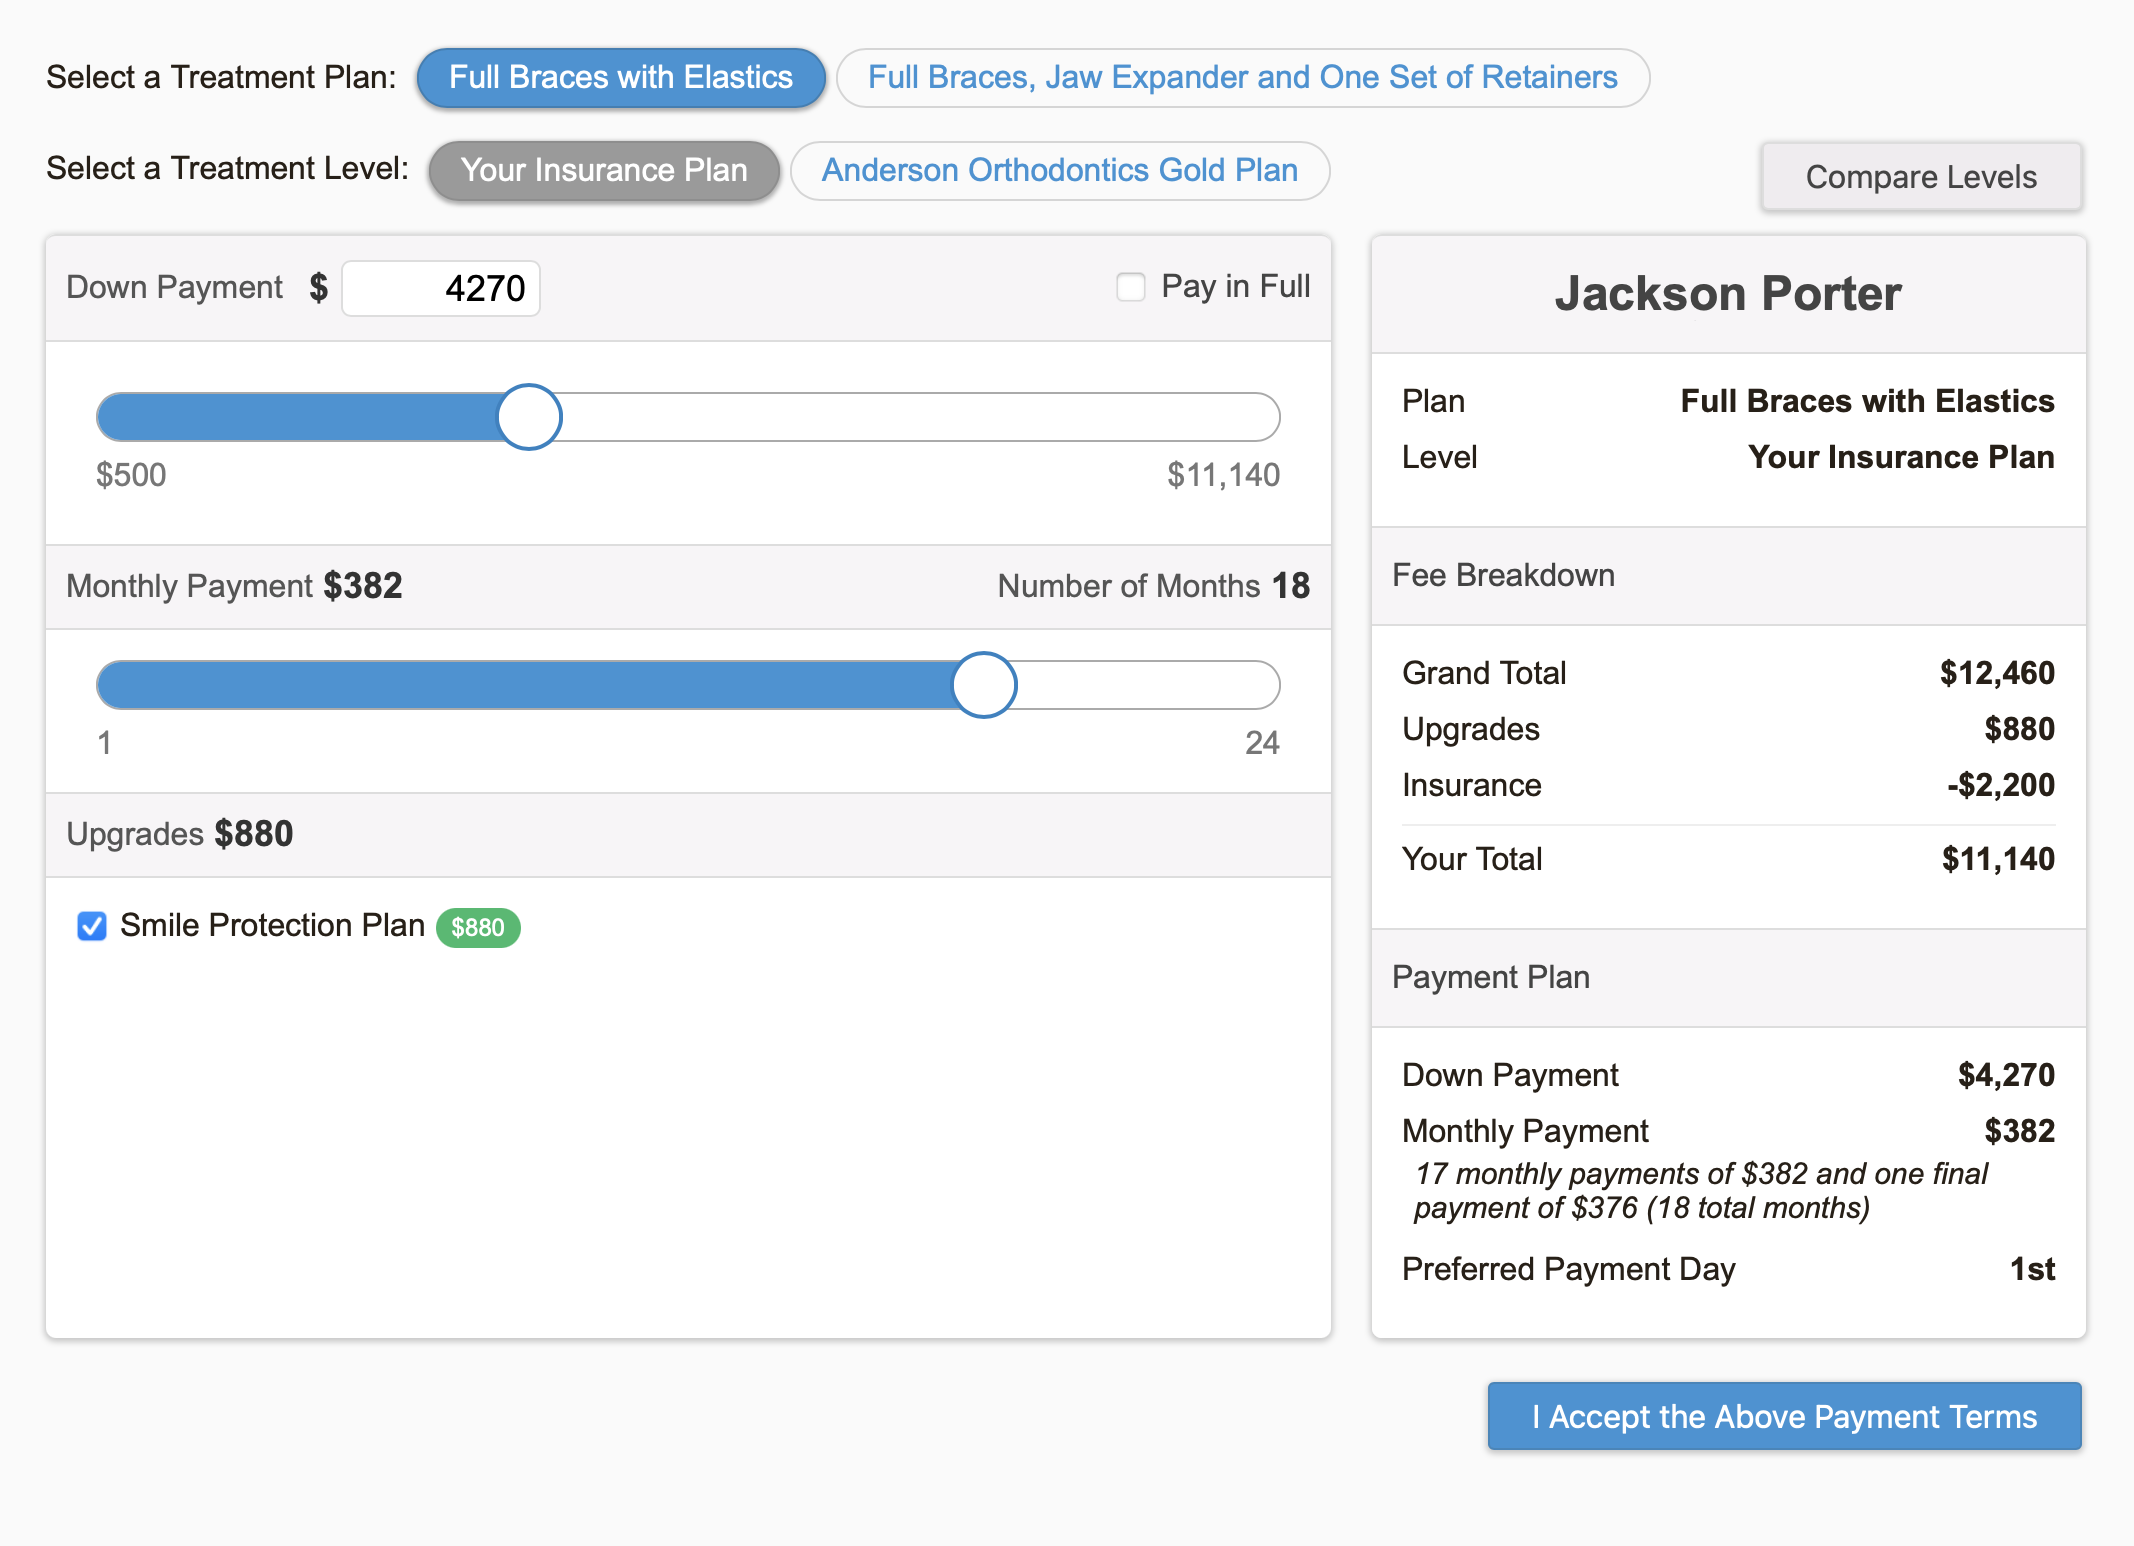Select Full Braces with Elastics plan
The image size is (2134, 1546).
pyautogui.click(x=620, y=78)
